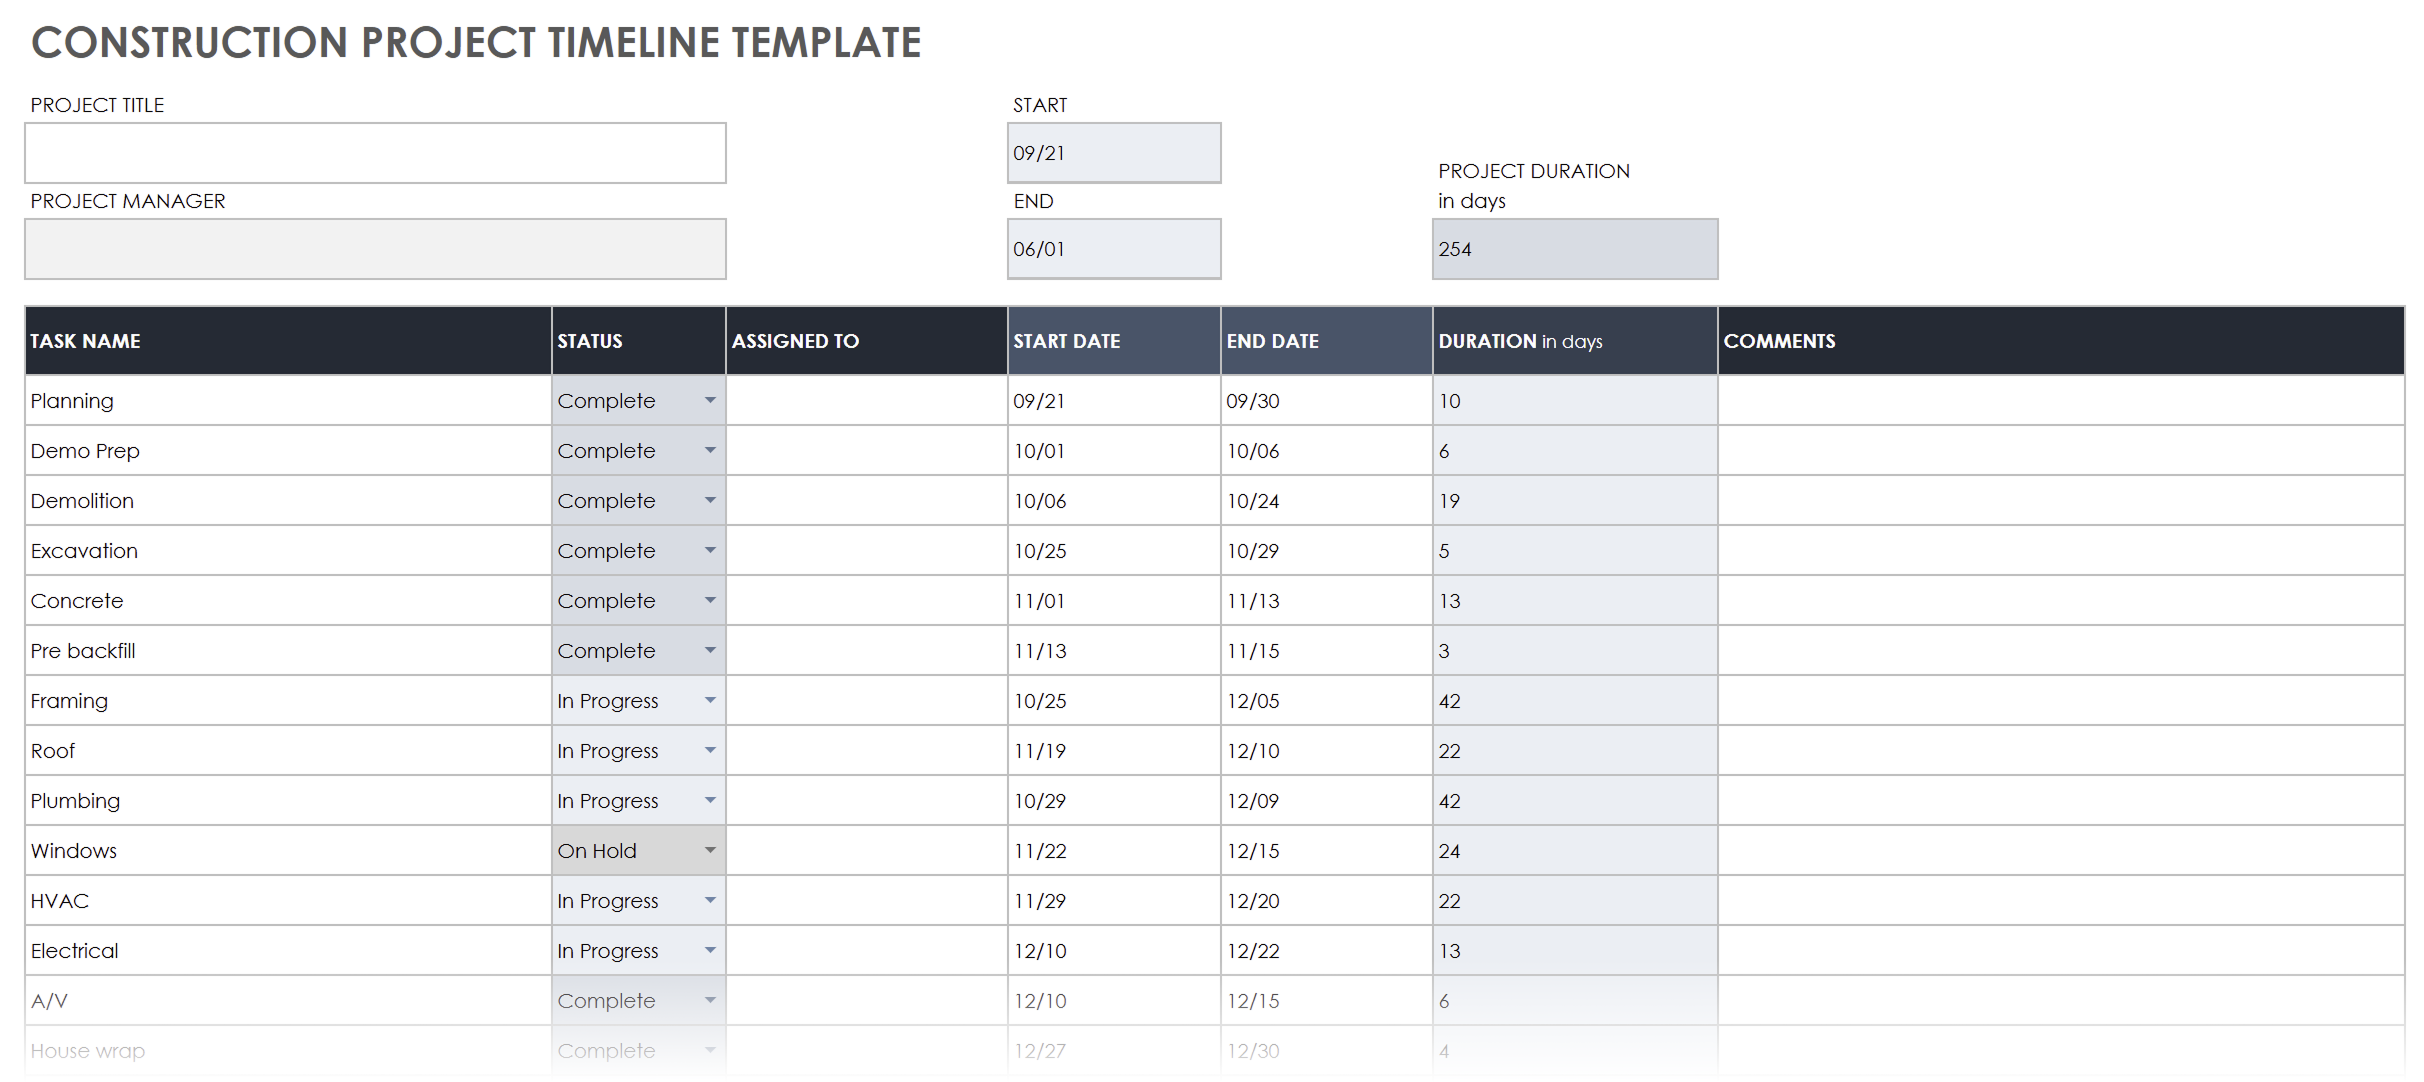Select the TASK NAME column header

pyautogui.click(x=288, y=341)
